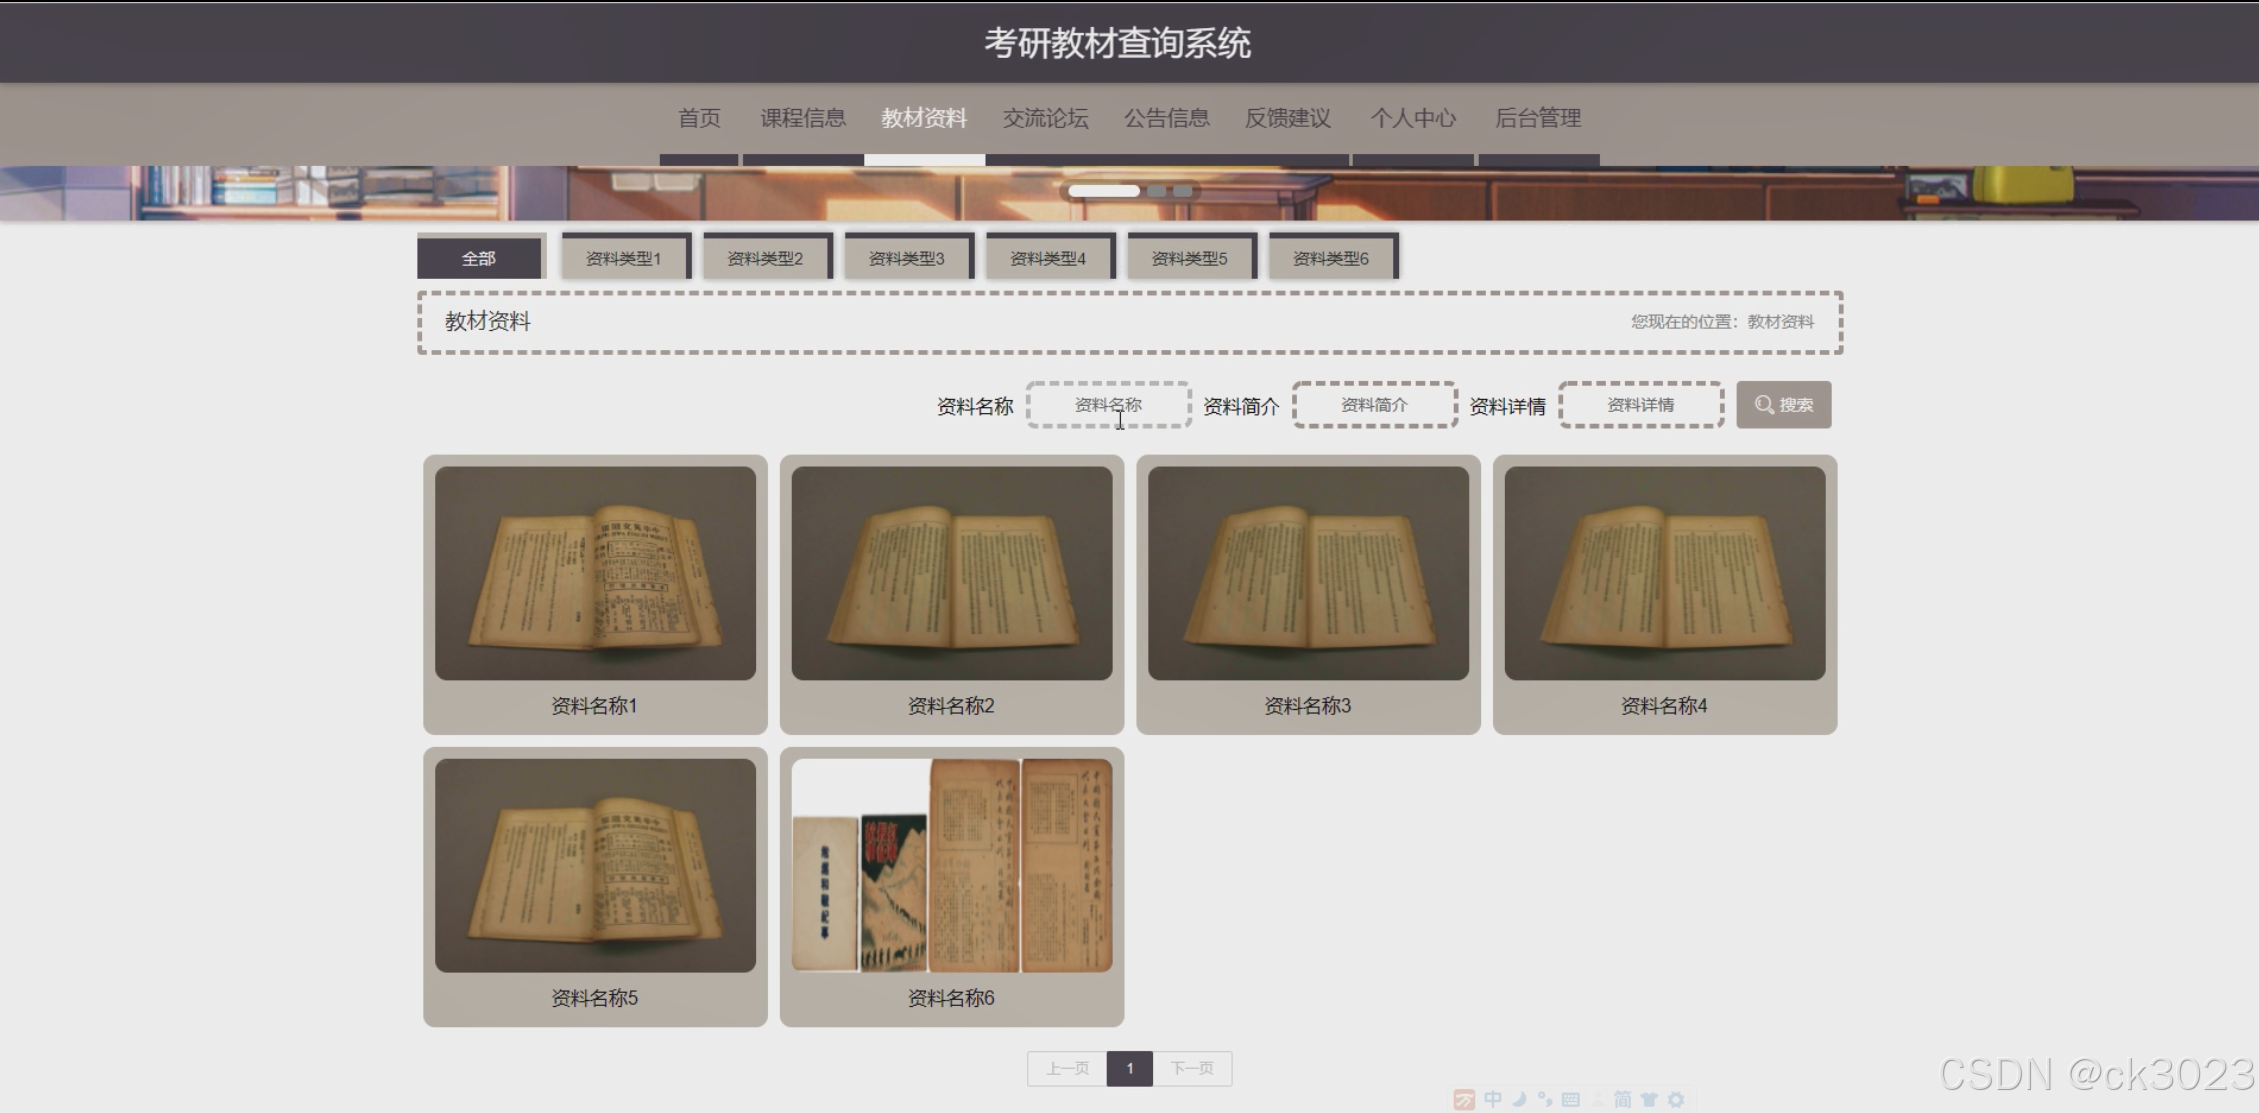Click the IME moon icon

click(x=1519, y=1099)
